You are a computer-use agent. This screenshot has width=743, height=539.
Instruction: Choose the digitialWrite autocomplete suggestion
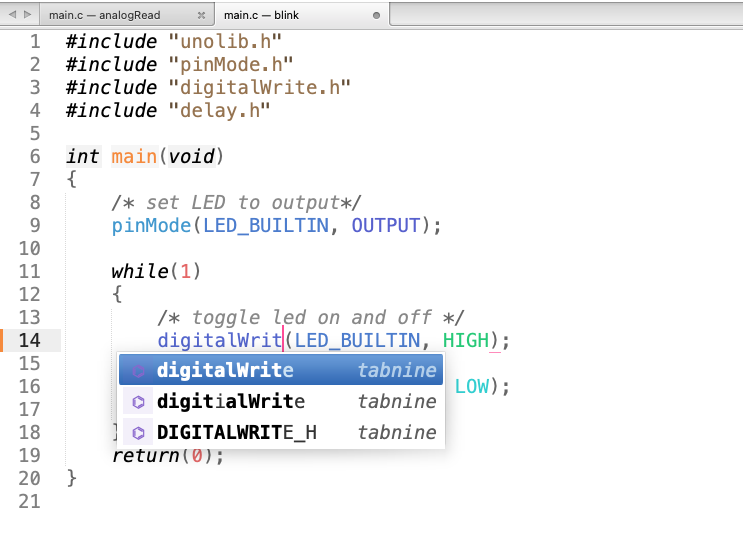pyautogui.click(x=281, y=402)
